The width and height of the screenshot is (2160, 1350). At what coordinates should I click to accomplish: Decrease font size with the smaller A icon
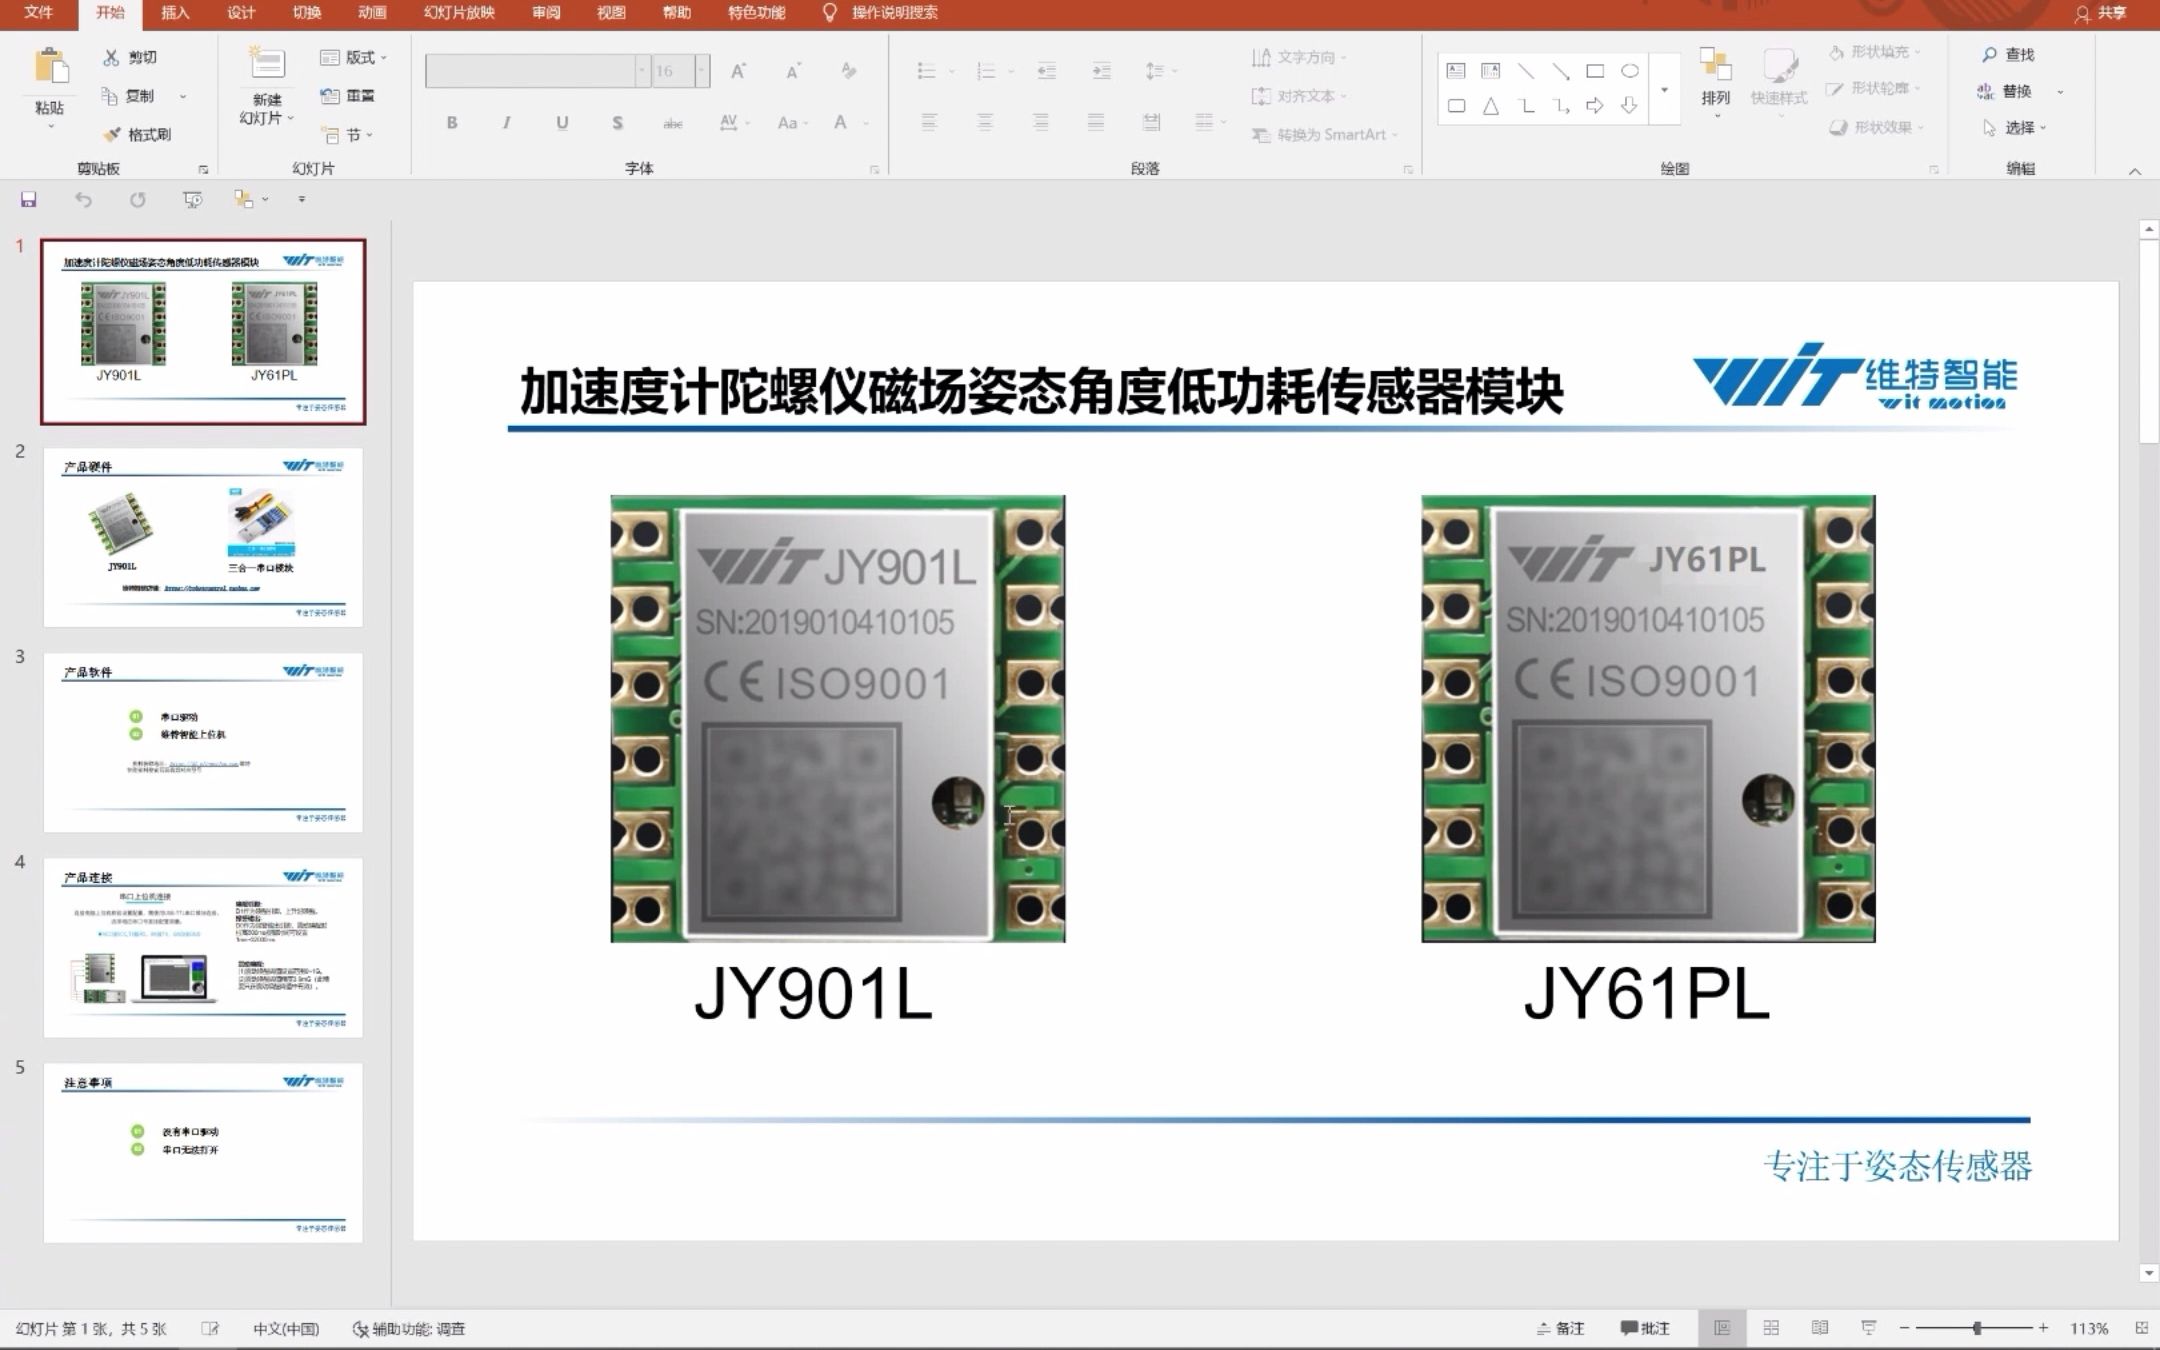[793, 71]
